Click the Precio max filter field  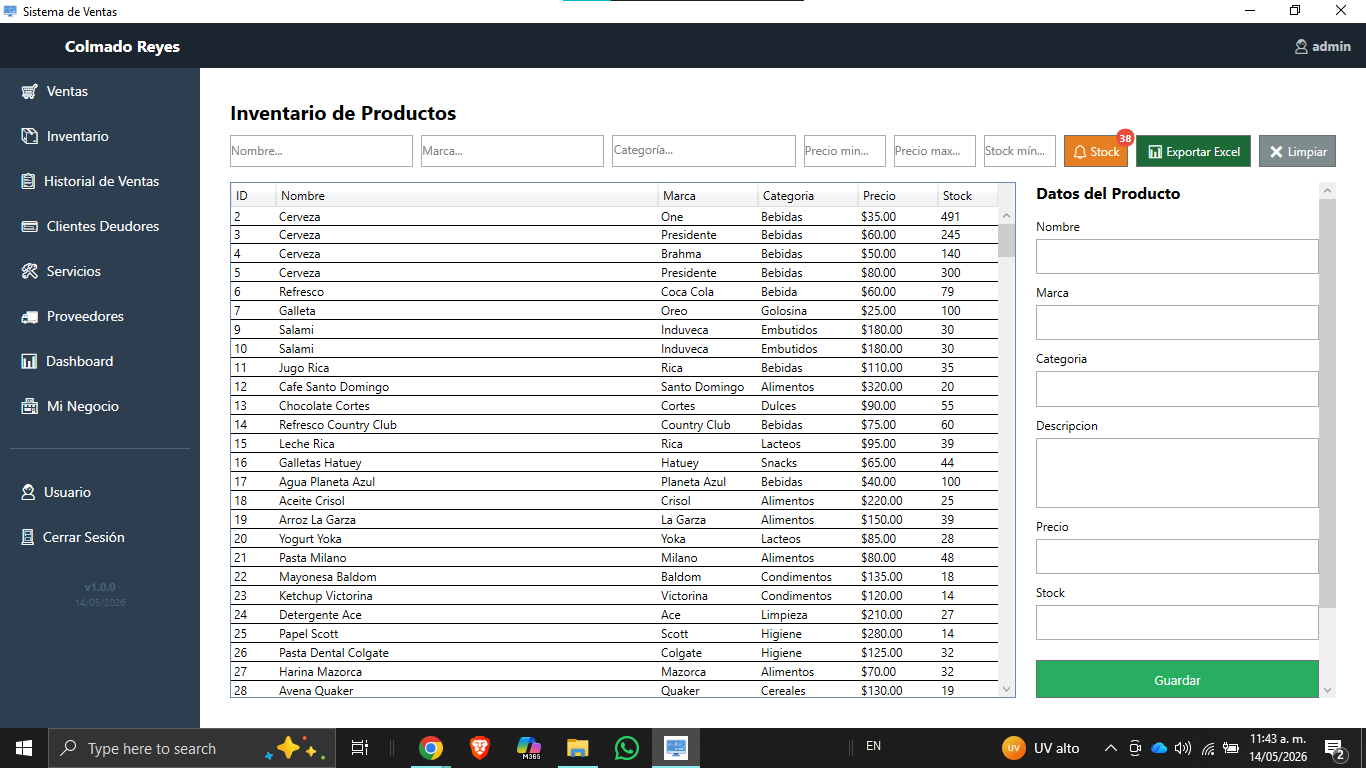point(935,151)
